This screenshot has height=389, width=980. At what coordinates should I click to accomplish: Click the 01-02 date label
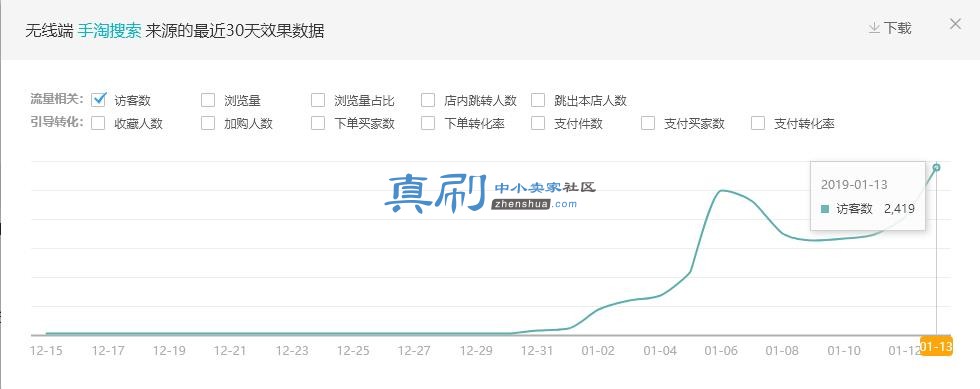pos(598,351)
